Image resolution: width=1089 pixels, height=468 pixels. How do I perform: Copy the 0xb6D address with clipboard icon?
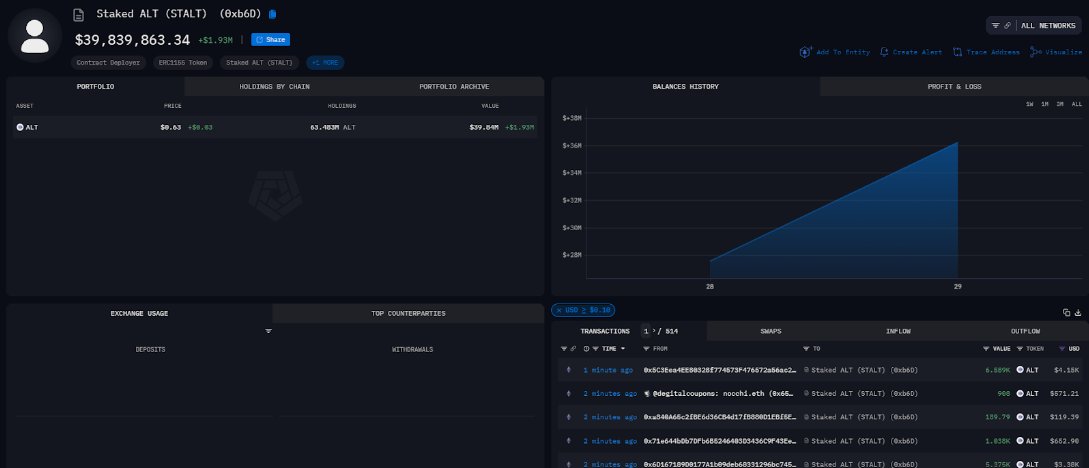point(272,14)
